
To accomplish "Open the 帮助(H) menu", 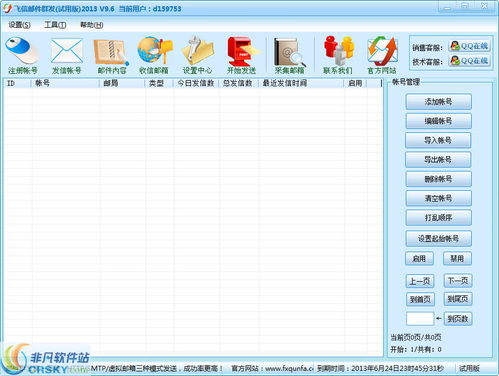I will [91, 25].
